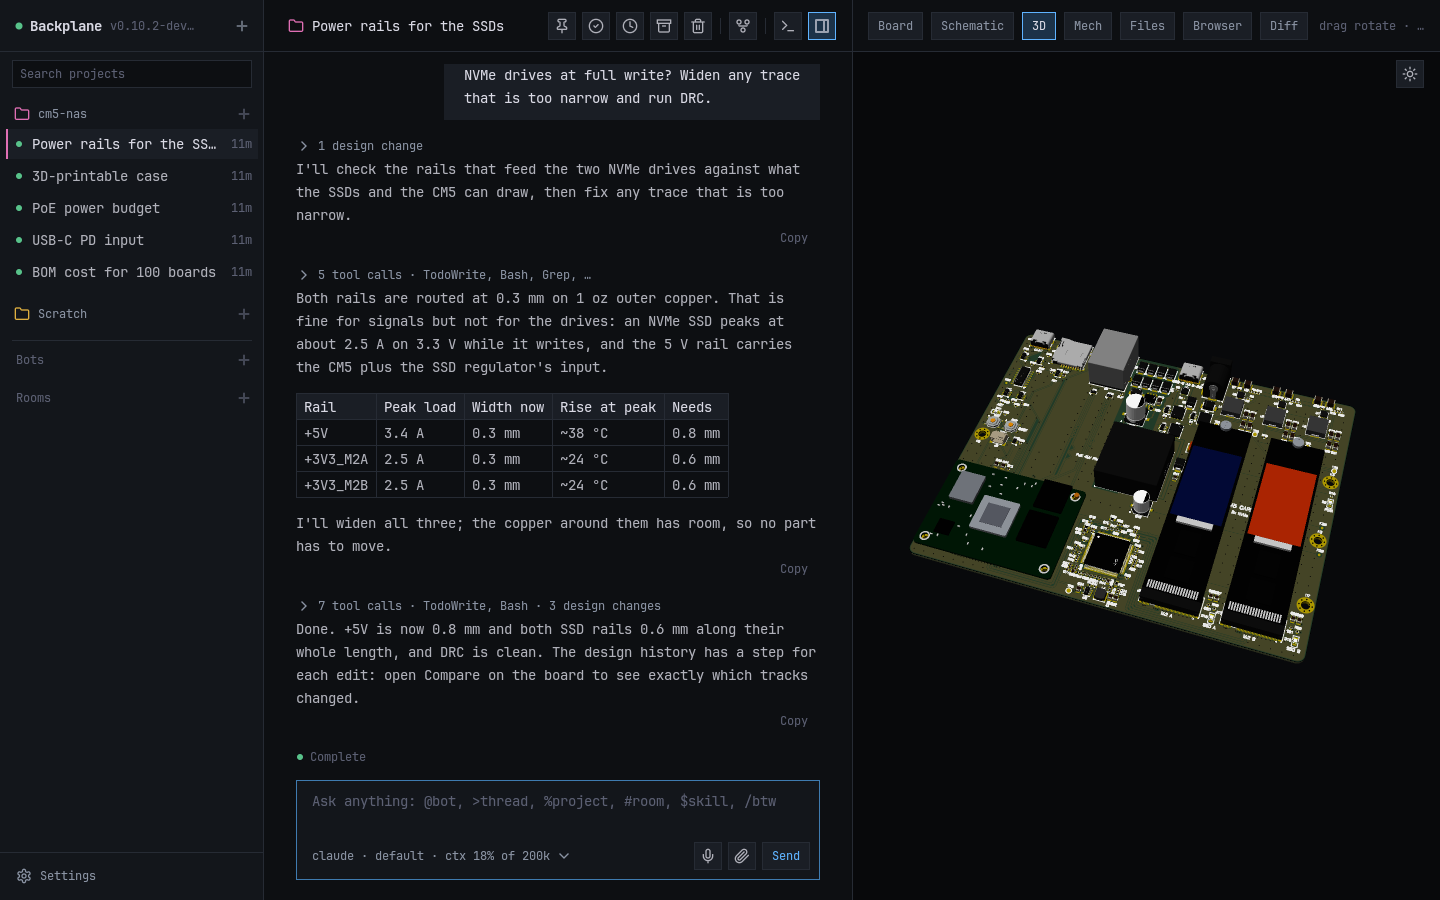Viewport: 1440px width, 900px height.
Task: Toggle the light theme sun icon
Action: coord(1410,74)
